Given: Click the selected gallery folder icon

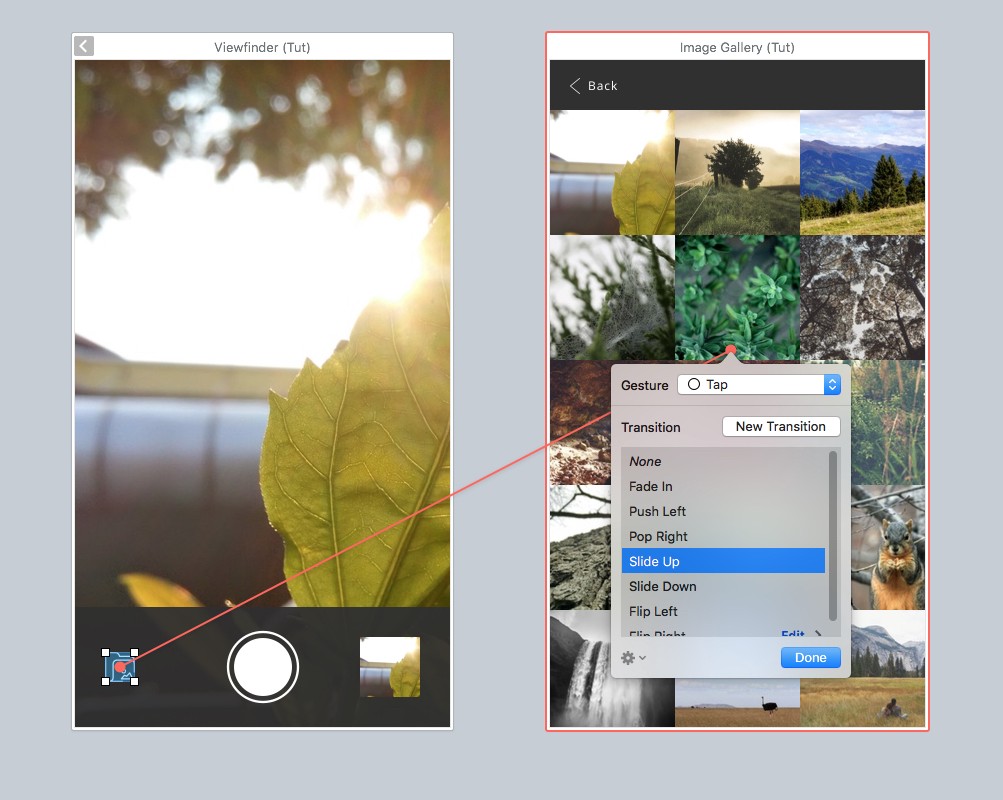Looking at the screenshot, I should [119, 667].
